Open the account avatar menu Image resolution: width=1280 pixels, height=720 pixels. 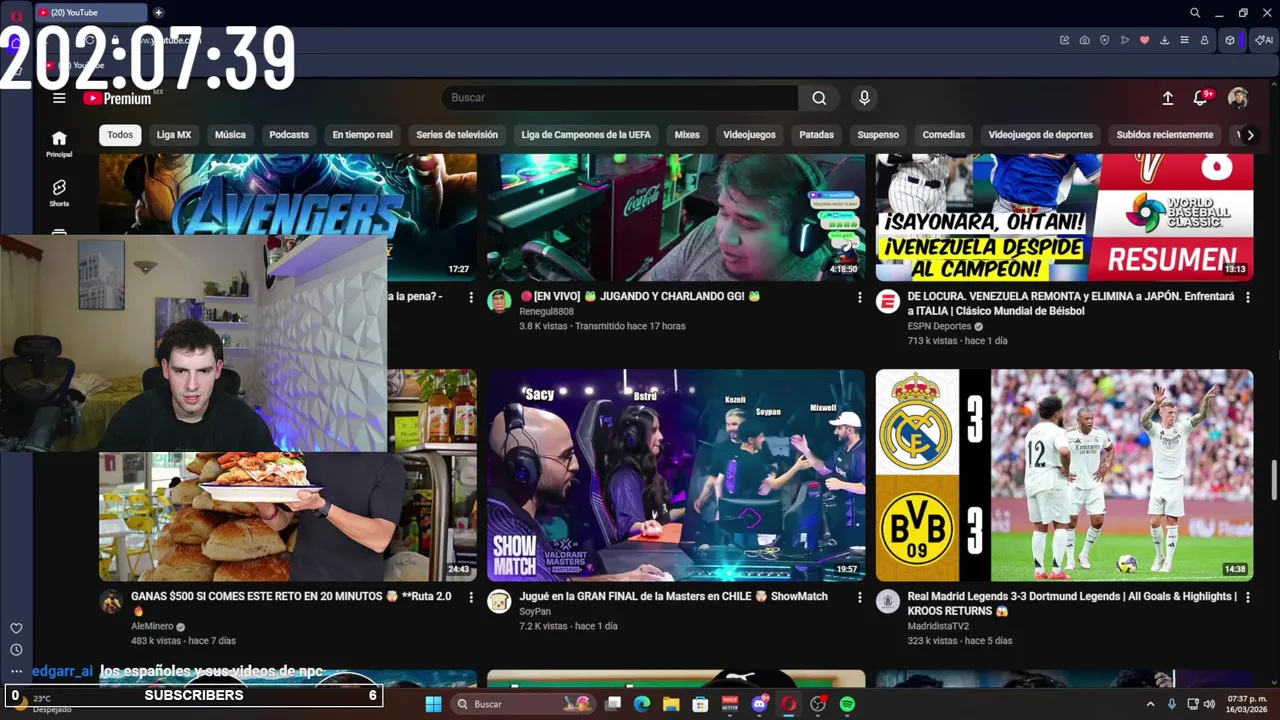[1238, 98]
